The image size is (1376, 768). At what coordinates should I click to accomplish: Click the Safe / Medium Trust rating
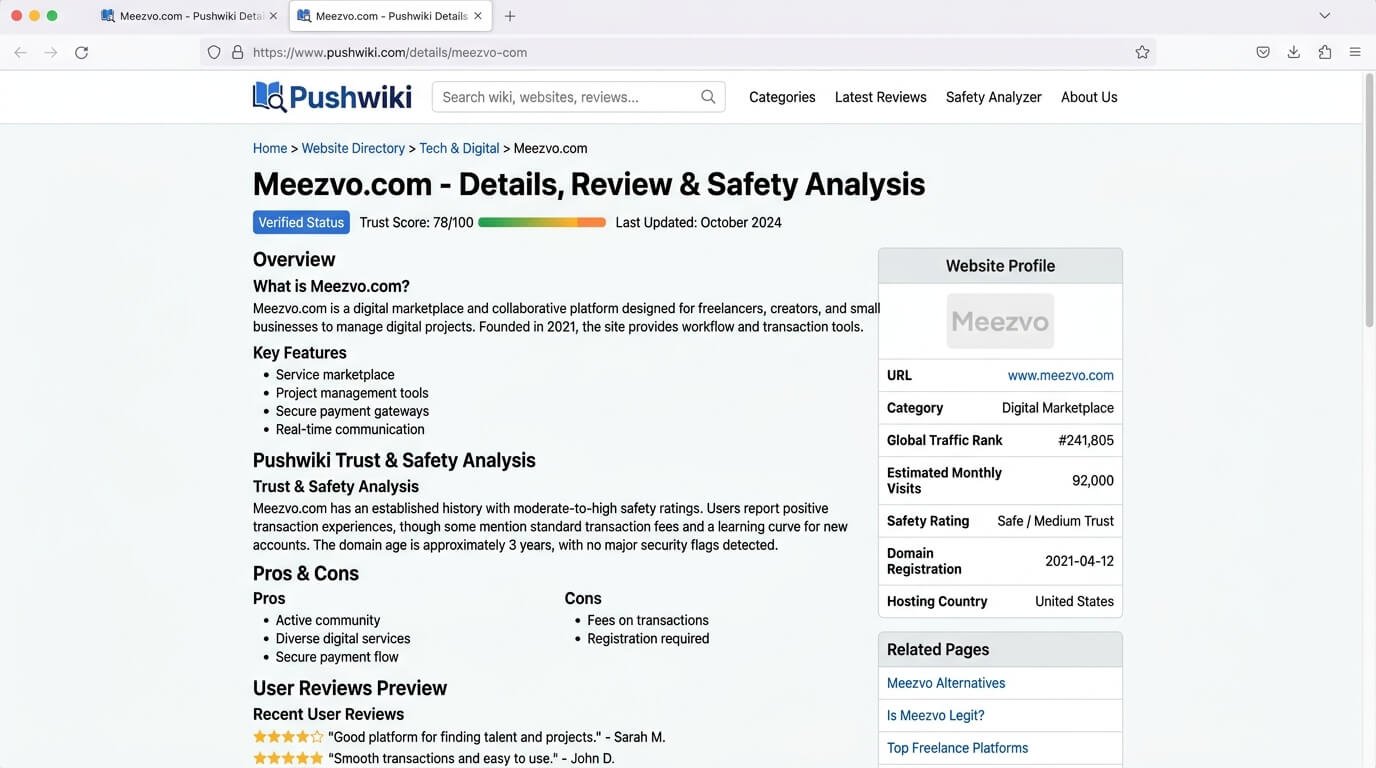[x=1055, y=521]
